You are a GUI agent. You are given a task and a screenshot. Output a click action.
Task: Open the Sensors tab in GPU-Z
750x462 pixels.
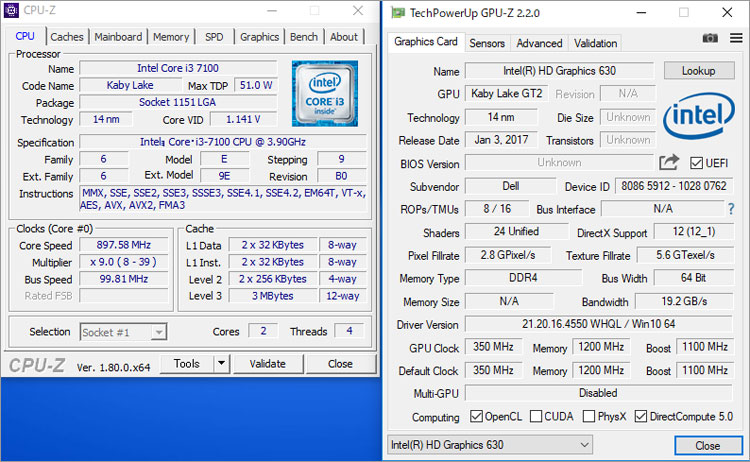(487, 43)
